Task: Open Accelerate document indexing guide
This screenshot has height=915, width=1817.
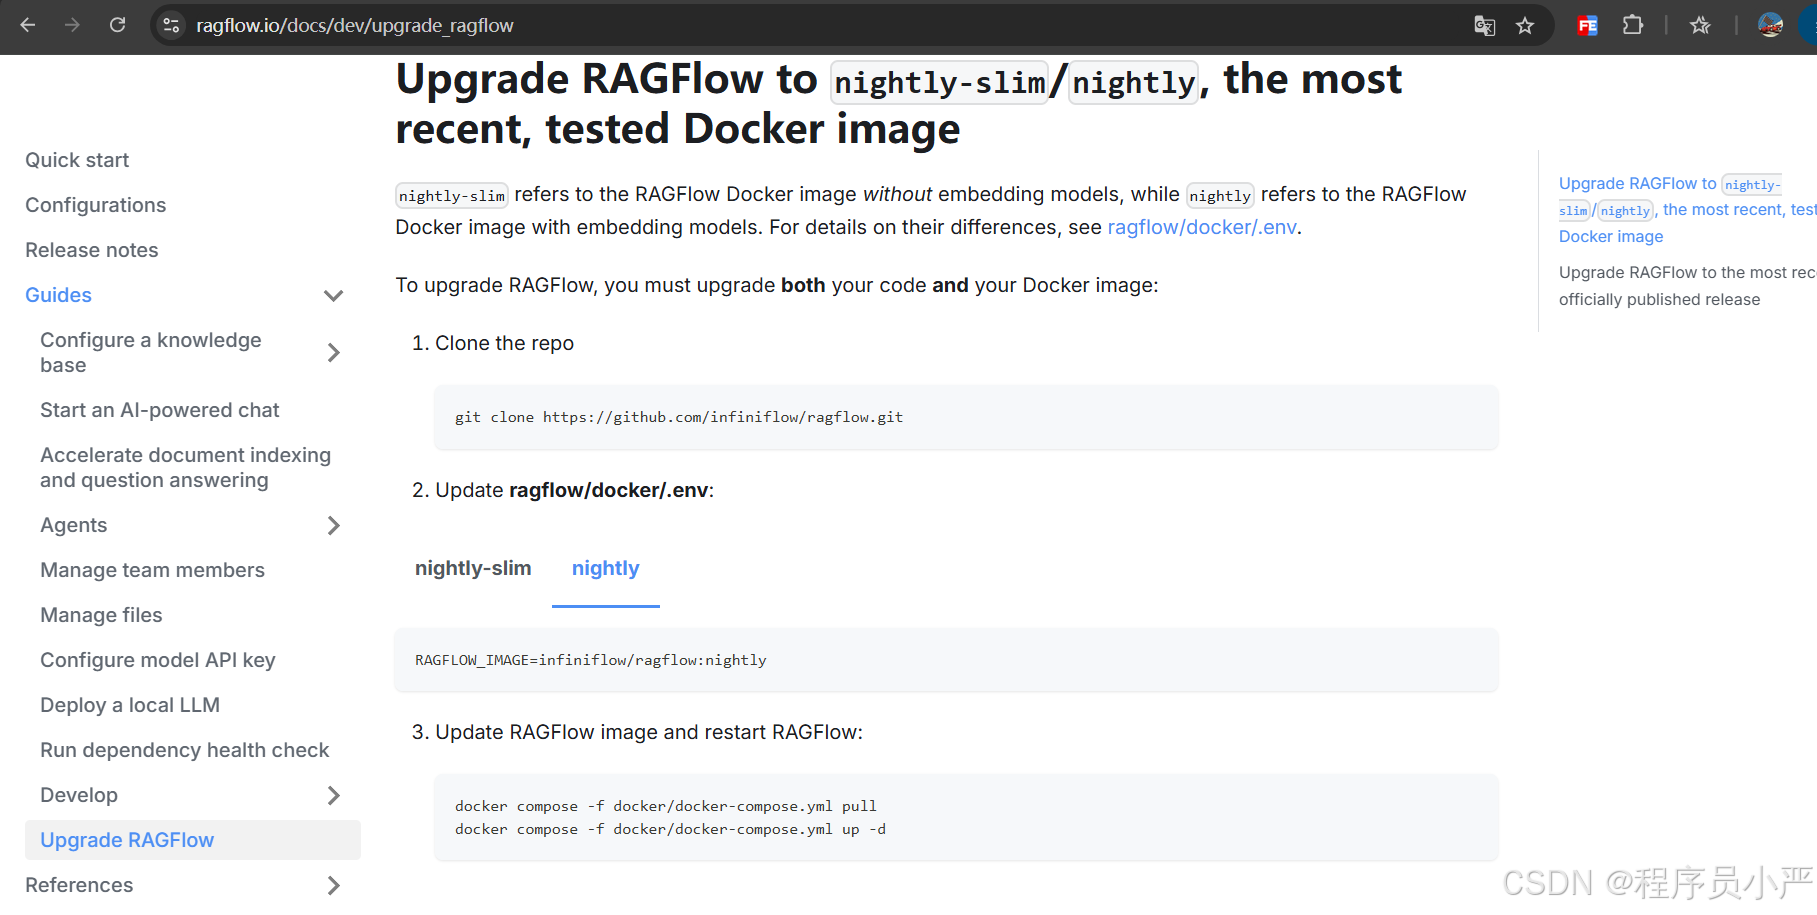Action: 185,467
